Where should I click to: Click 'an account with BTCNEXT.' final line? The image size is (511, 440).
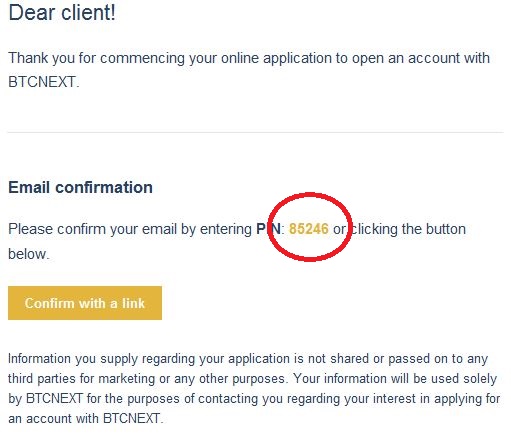point(86,418)
